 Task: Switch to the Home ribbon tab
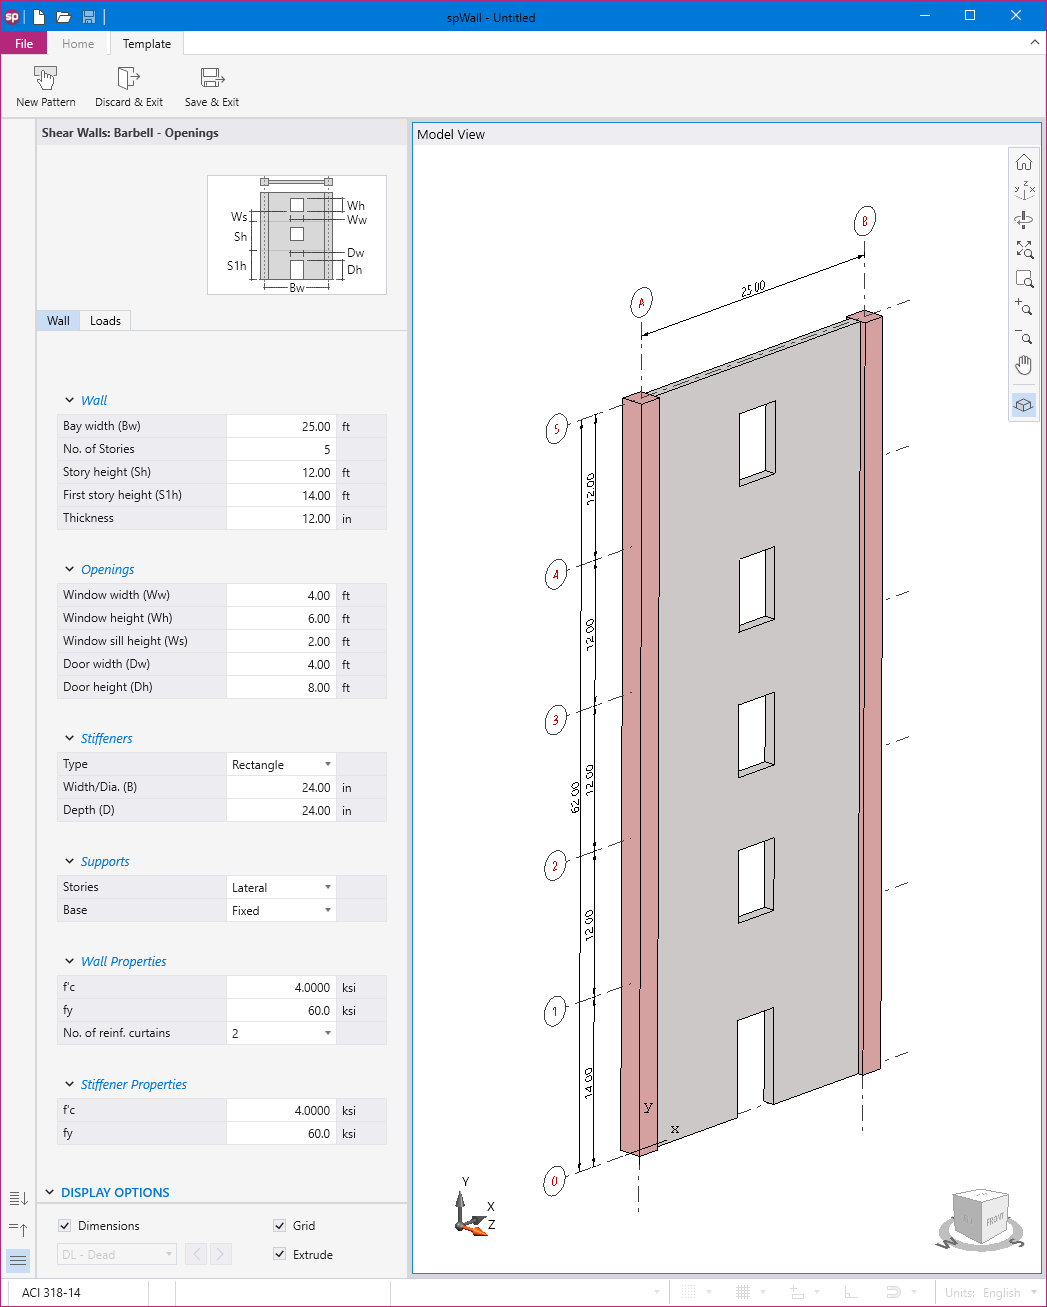pos(78,44)
